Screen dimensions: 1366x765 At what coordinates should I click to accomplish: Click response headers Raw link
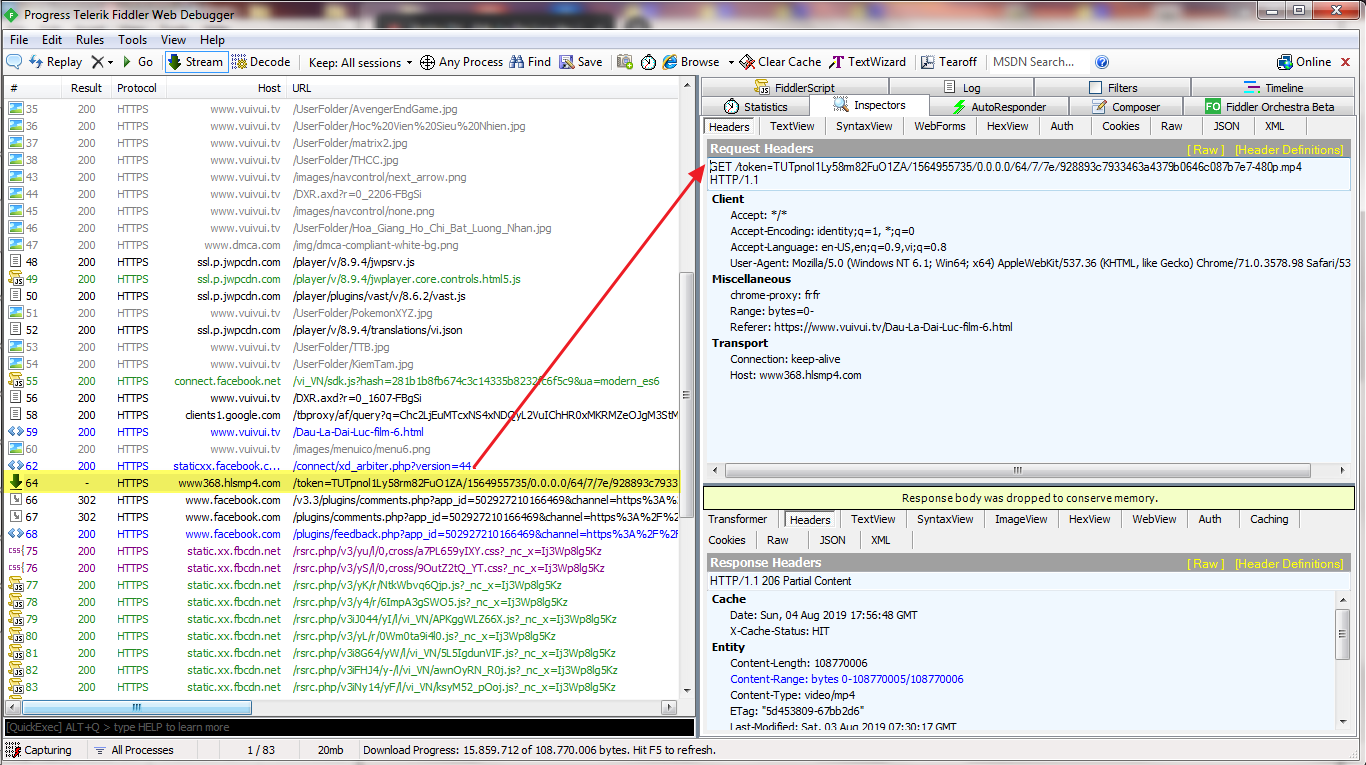point(1205,564)
